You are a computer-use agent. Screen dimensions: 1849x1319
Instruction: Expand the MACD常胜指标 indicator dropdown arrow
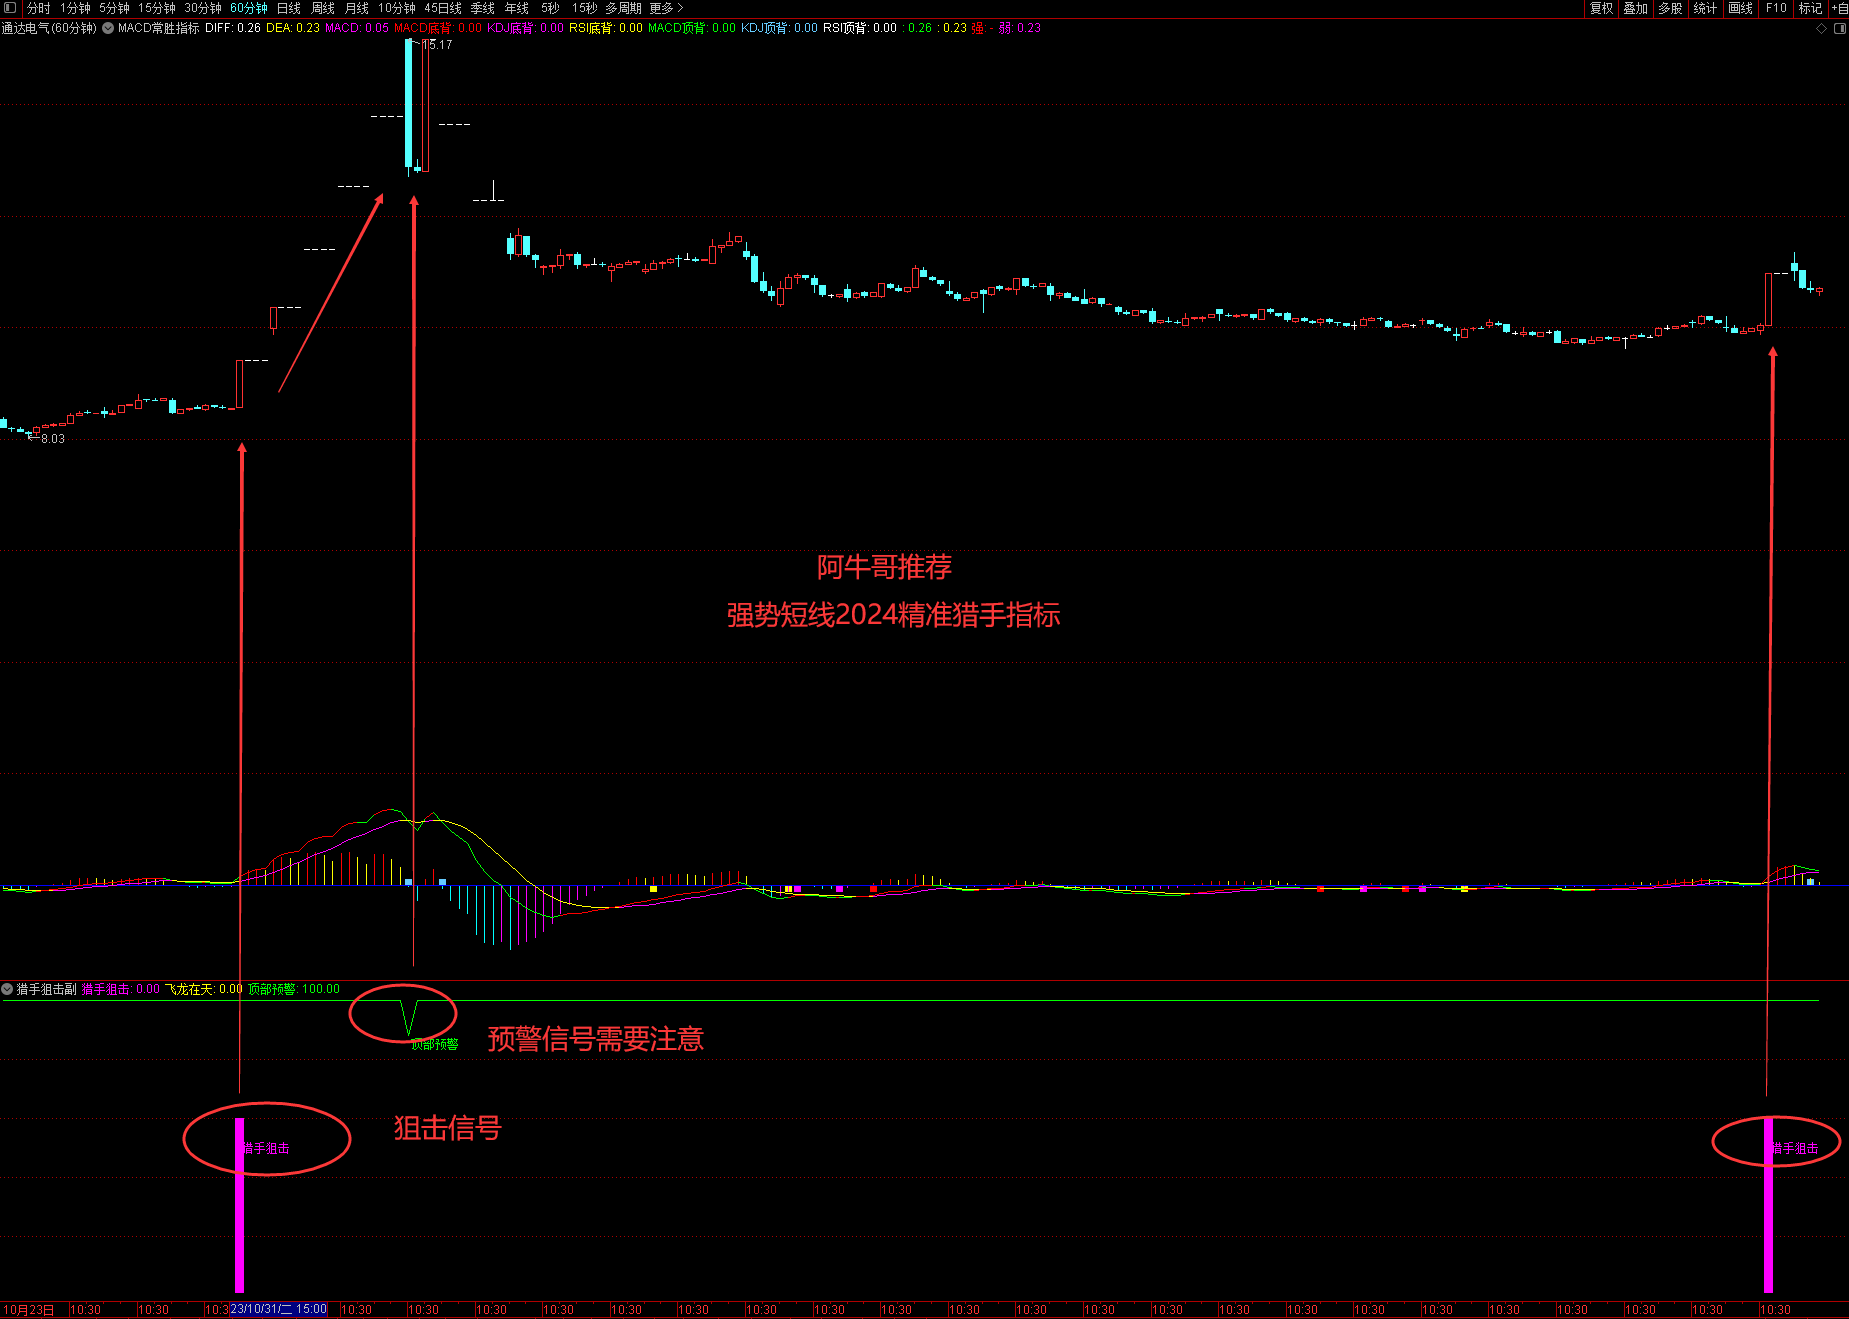pos(108,28)
